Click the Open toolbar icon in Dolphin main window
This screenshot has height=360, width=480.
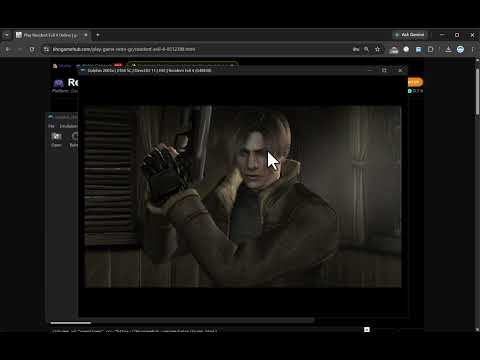pyautogui.click(x=56, y=139)
